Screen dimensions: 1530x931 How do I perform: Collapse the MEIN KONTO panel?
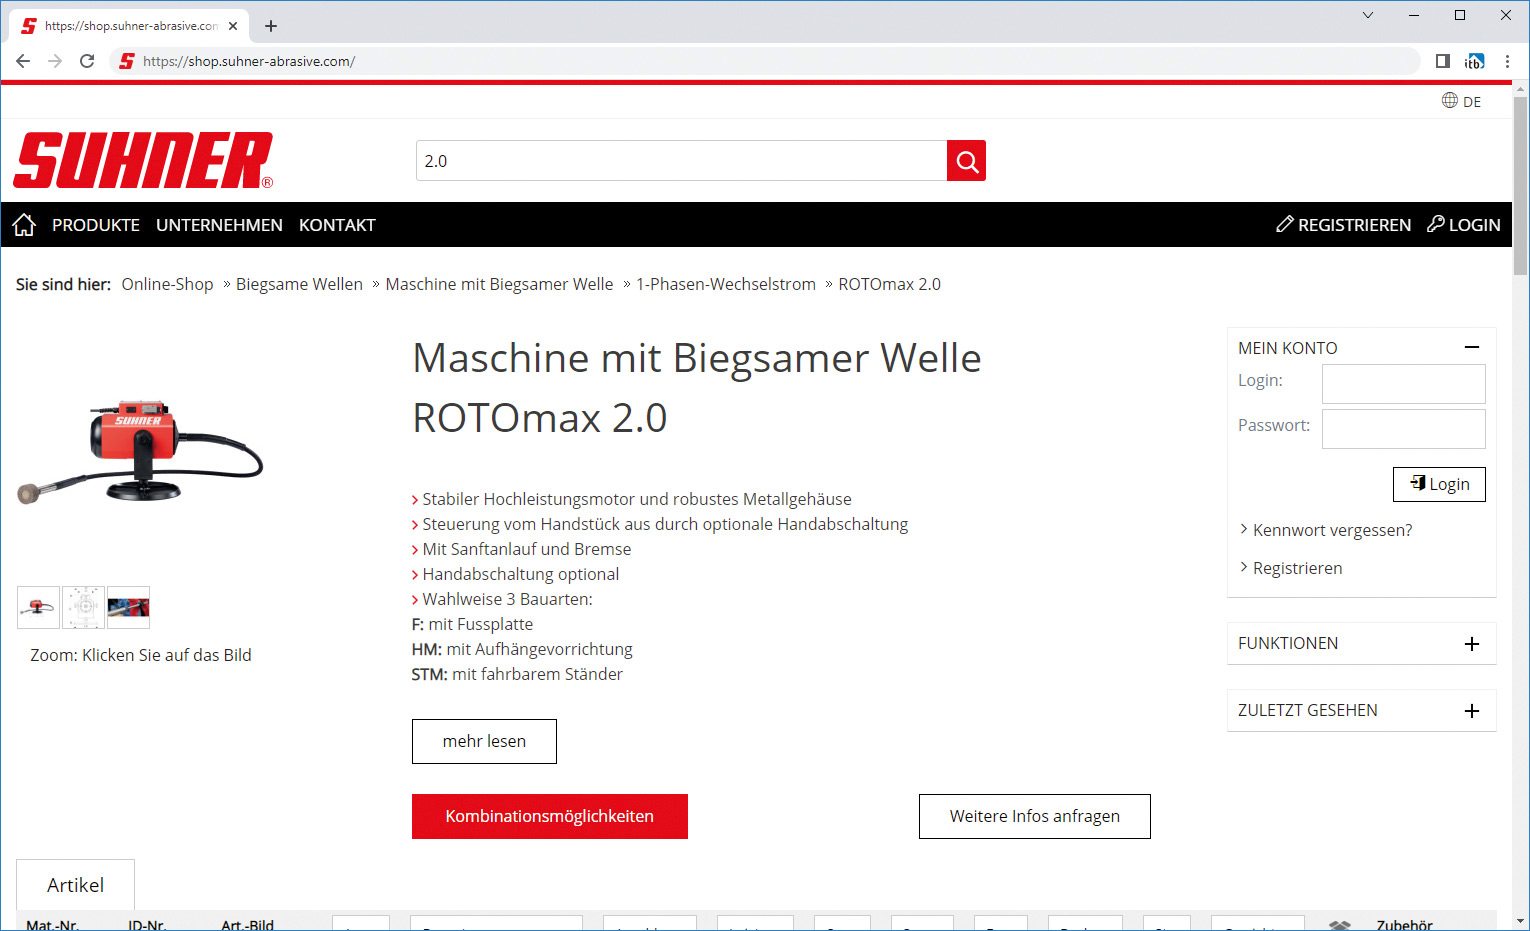tap(1471, 347)
